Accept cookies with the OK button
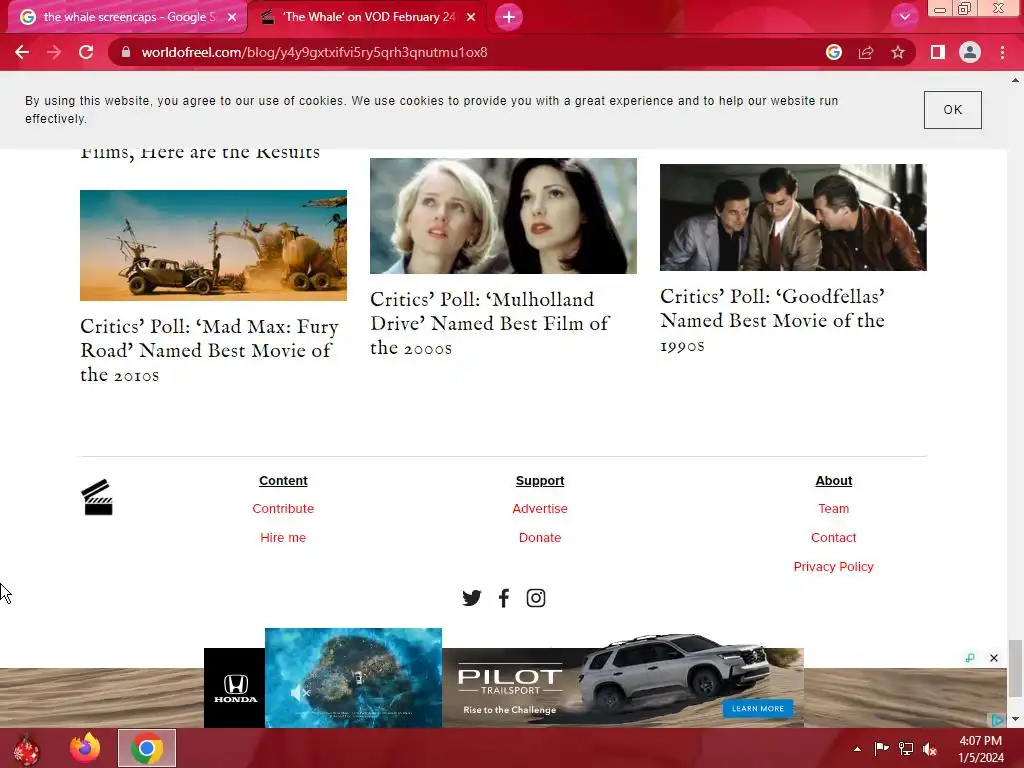This screenshot has width=1024, height=768. 952,110
